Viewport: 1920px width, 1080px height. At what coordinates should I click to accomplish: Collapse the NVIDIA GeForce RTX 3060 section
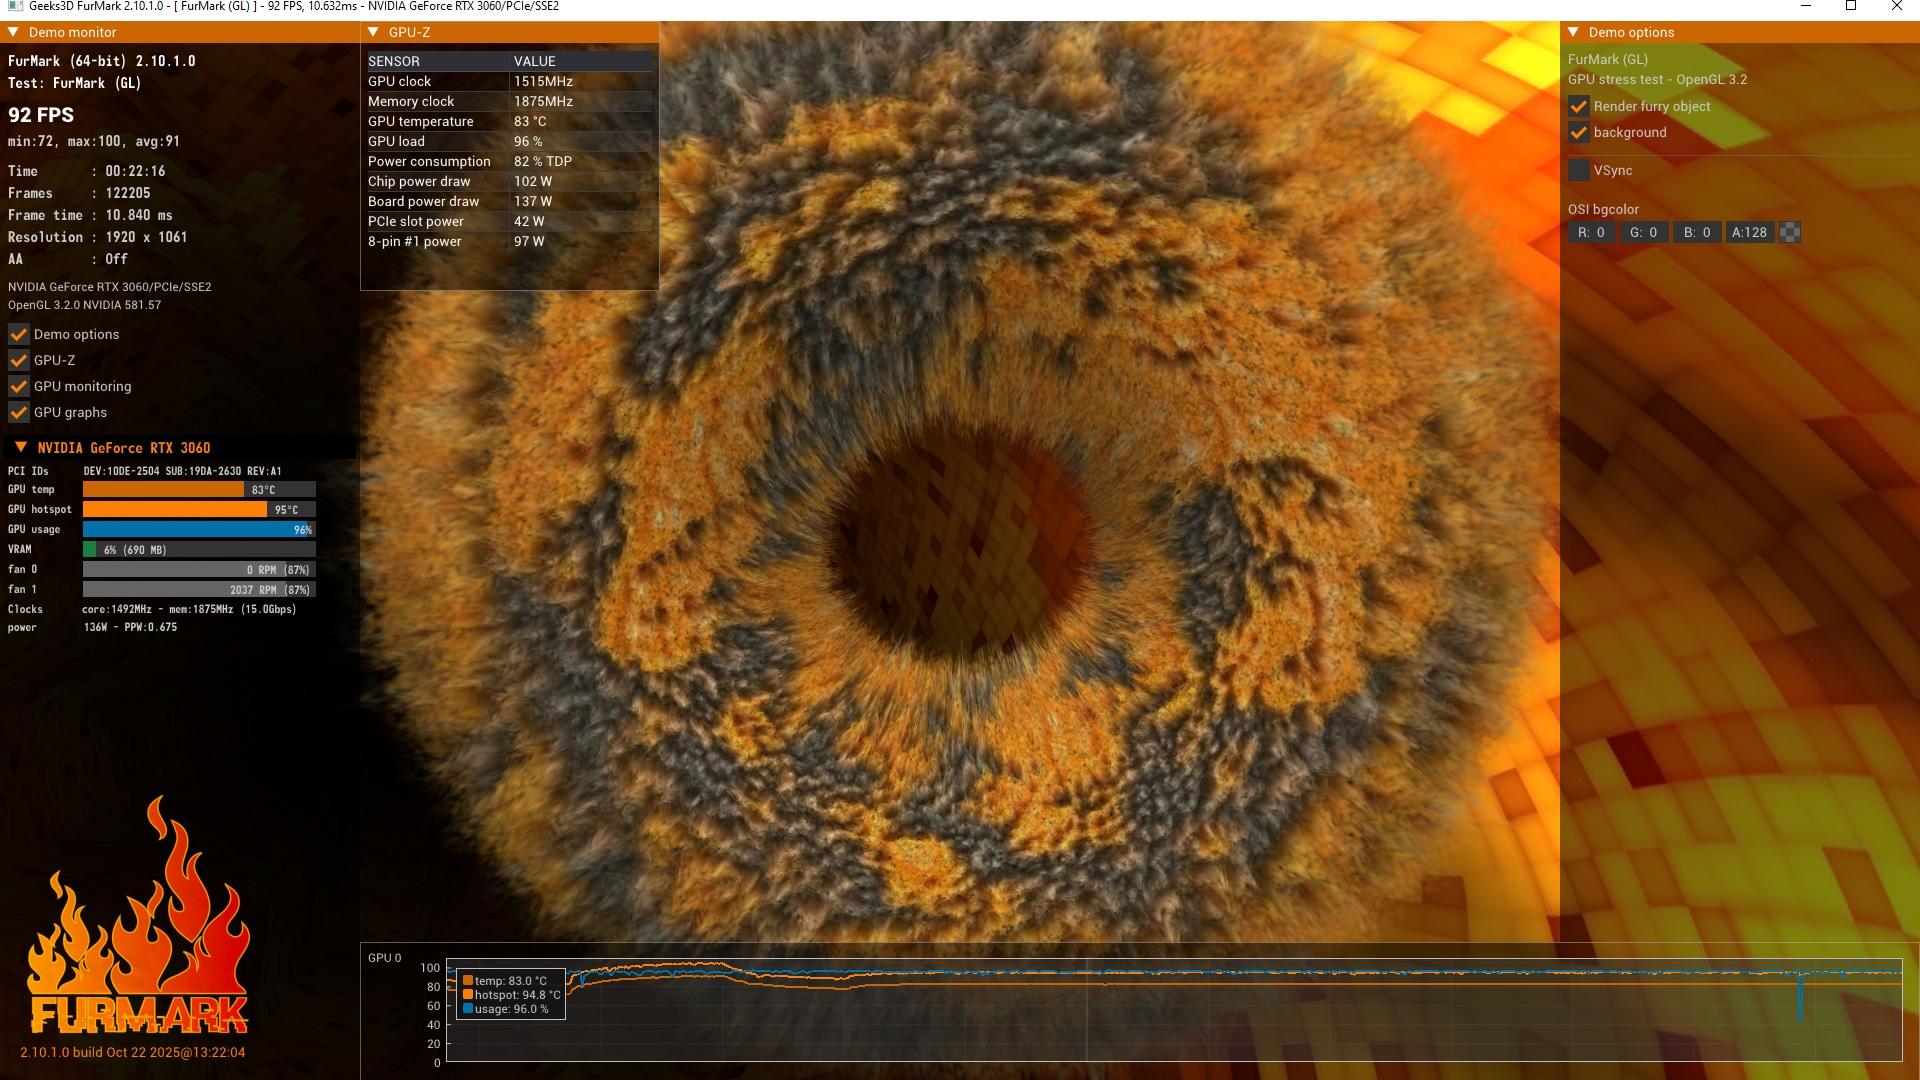(21, 447)
